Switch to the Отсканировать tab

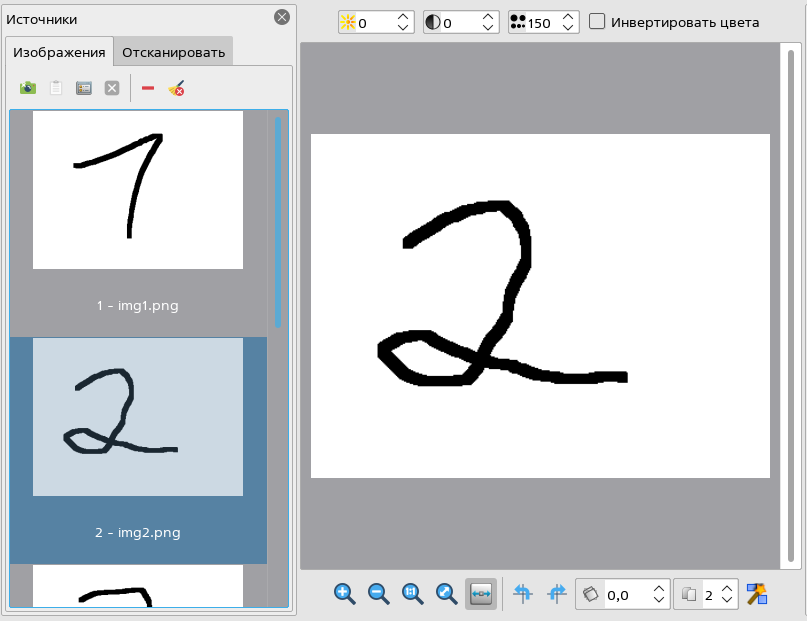[174, 52]
